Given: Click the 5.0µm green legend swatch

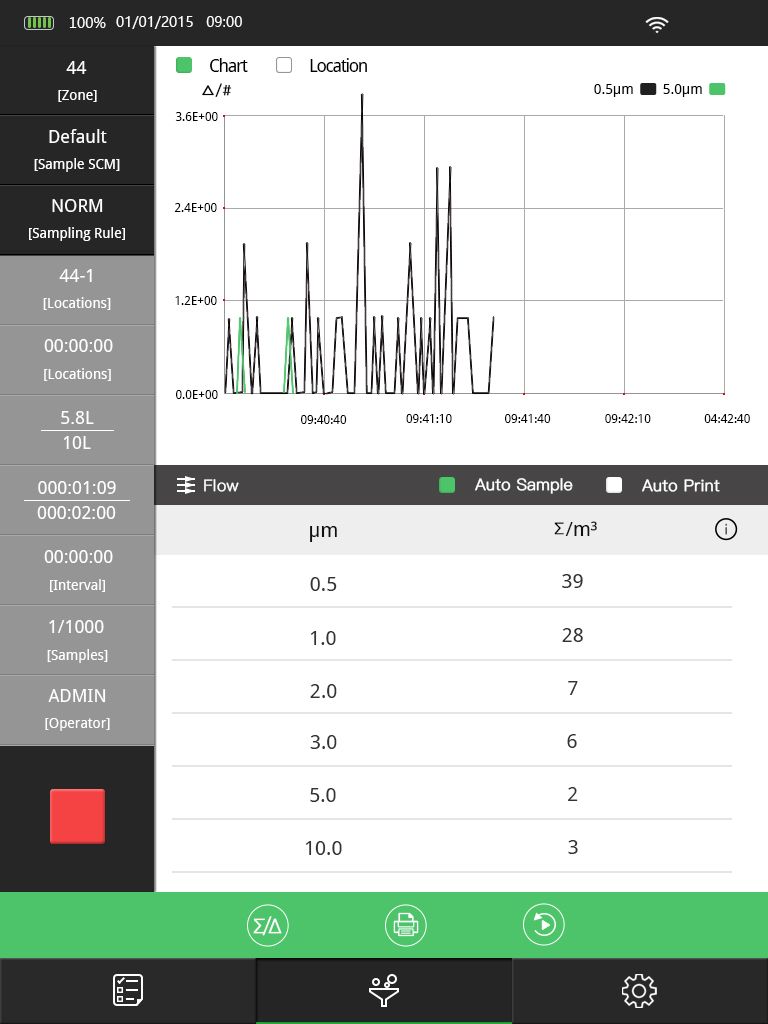Looking at the screenshot, I should [x=717, y=89].
